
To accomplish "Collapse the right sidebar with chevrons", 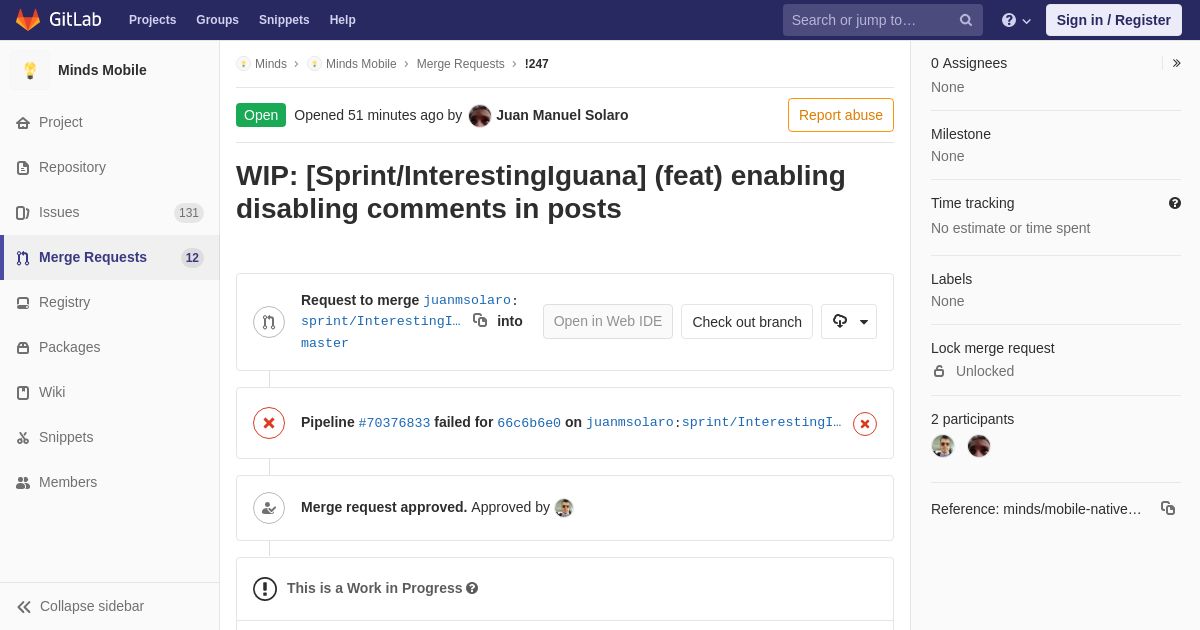I will (1176, 63).
